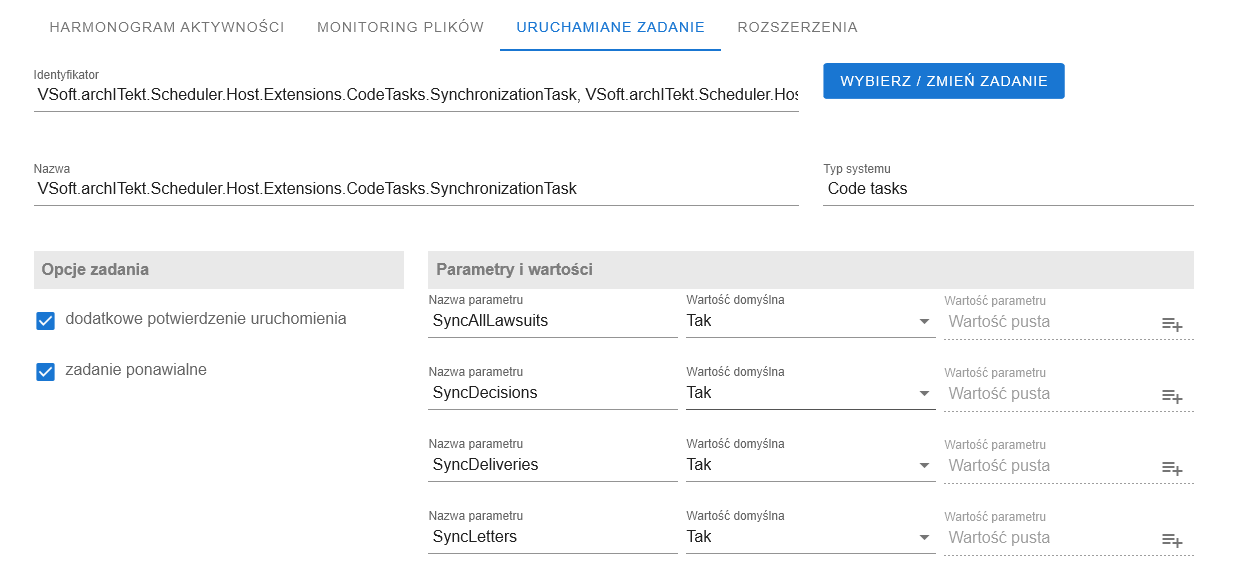Click the Wybierz / Zmień zadanie button
The height and width of the screenshot is (564, 1242).
[944, 81]
